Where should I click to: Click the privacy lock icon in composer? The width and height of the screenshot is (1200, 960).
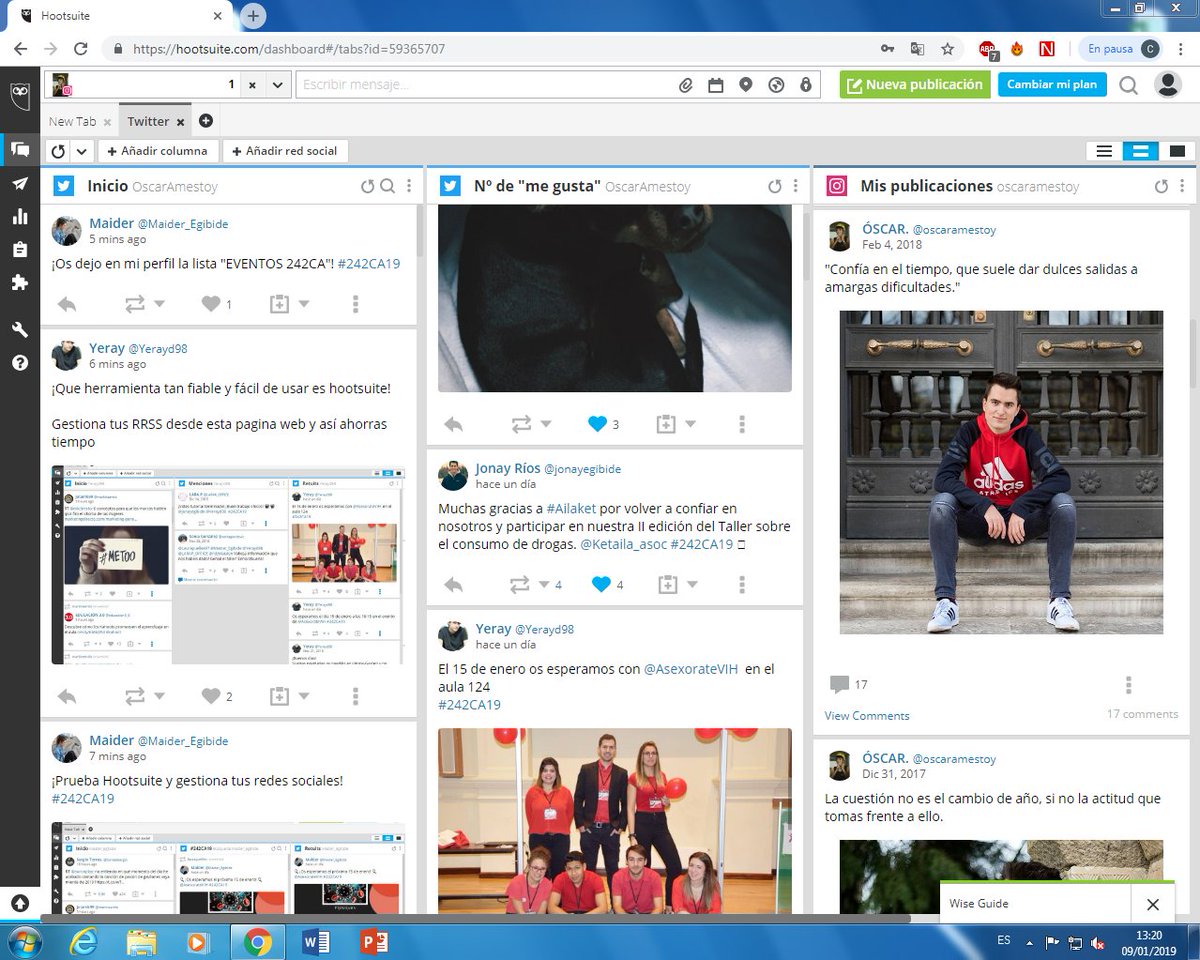coord(805,85)
